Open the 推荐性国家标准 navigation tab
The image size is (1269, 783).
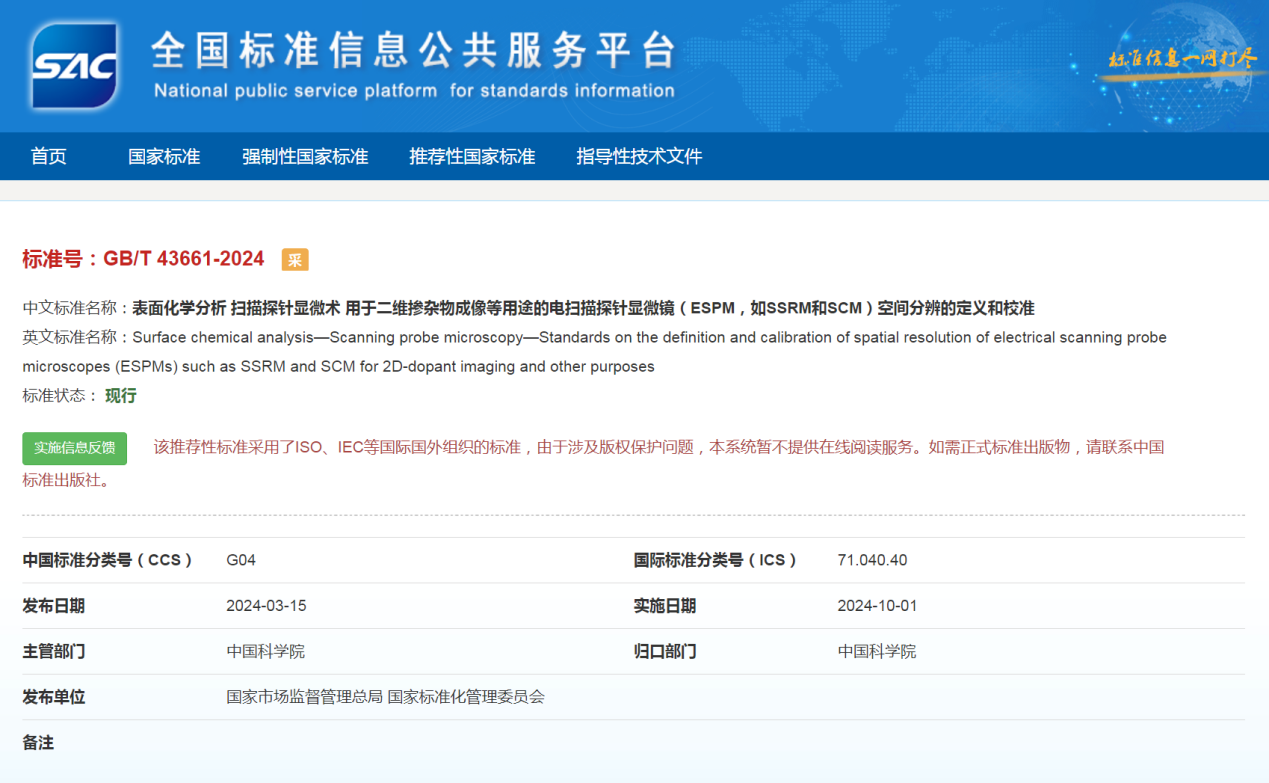point(472,157)
